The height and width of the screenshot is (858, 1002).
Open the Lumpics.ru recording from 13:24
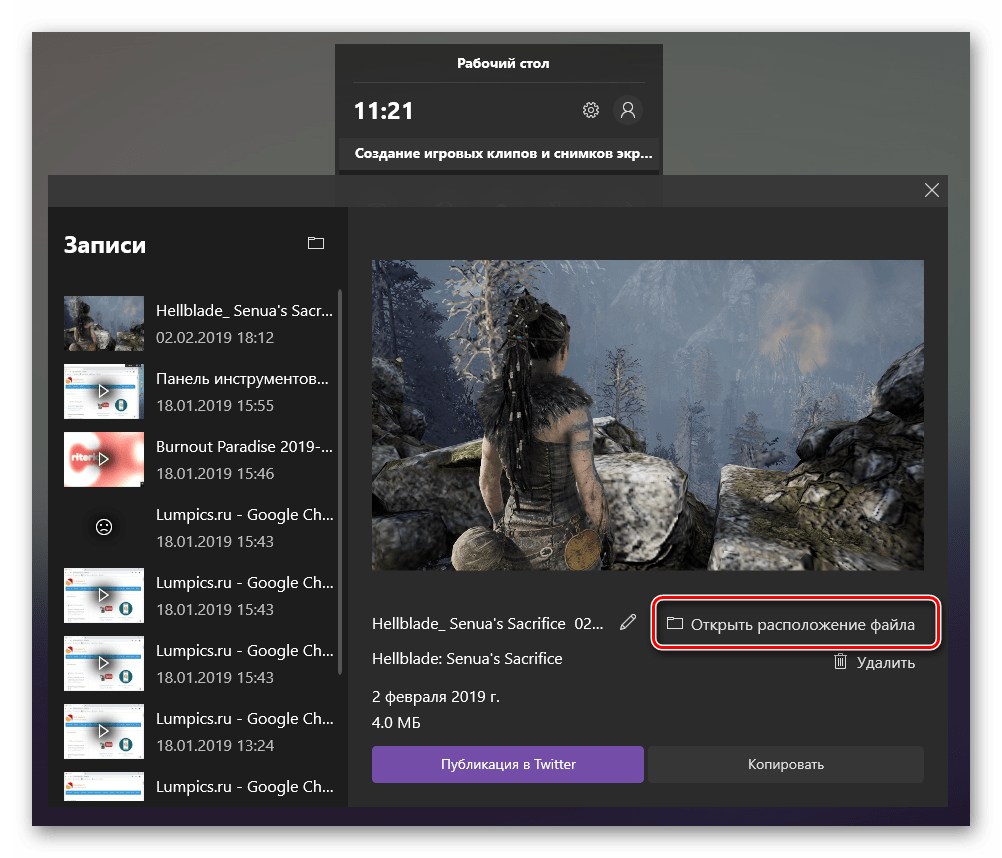104,731
